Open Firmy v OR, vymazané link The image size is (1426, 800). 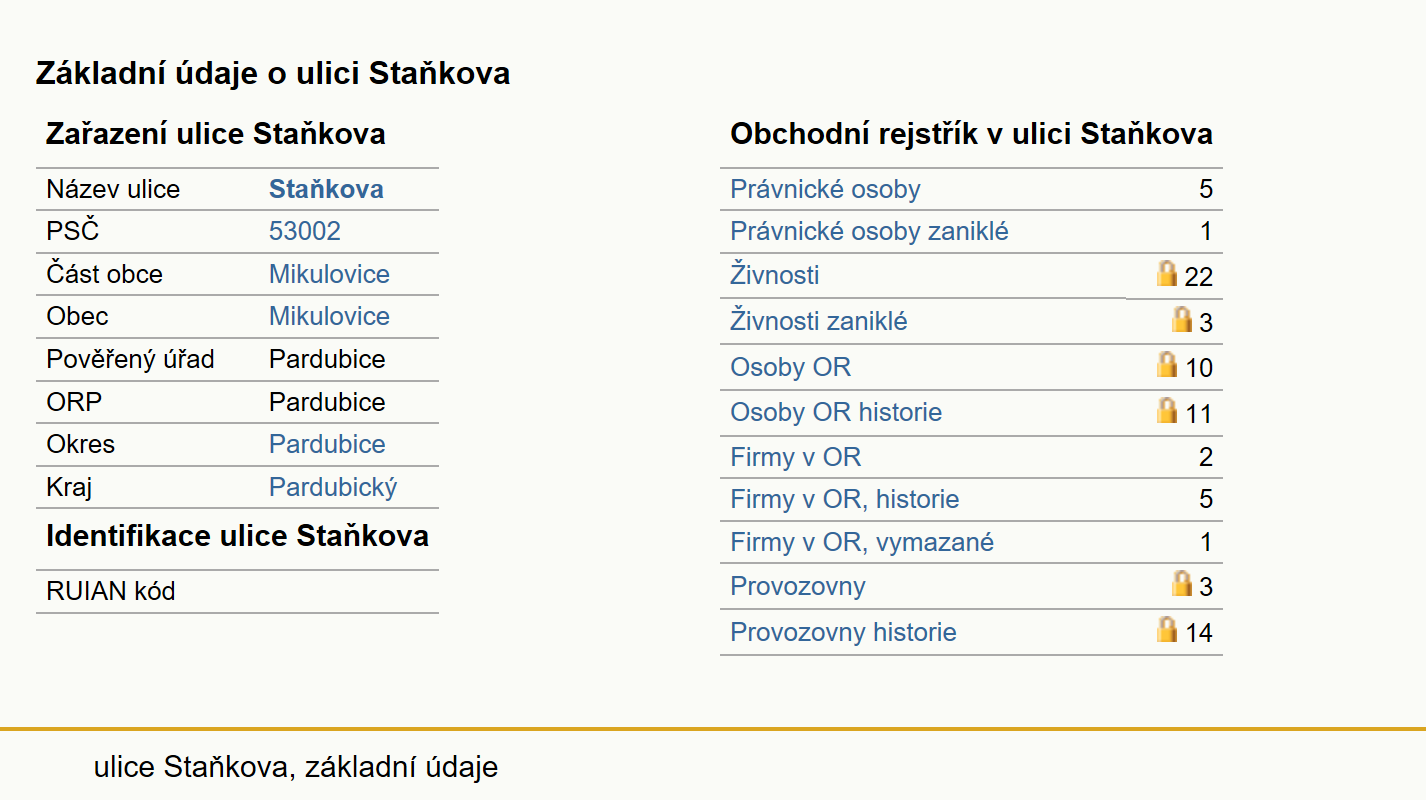[x=862, y=542]
